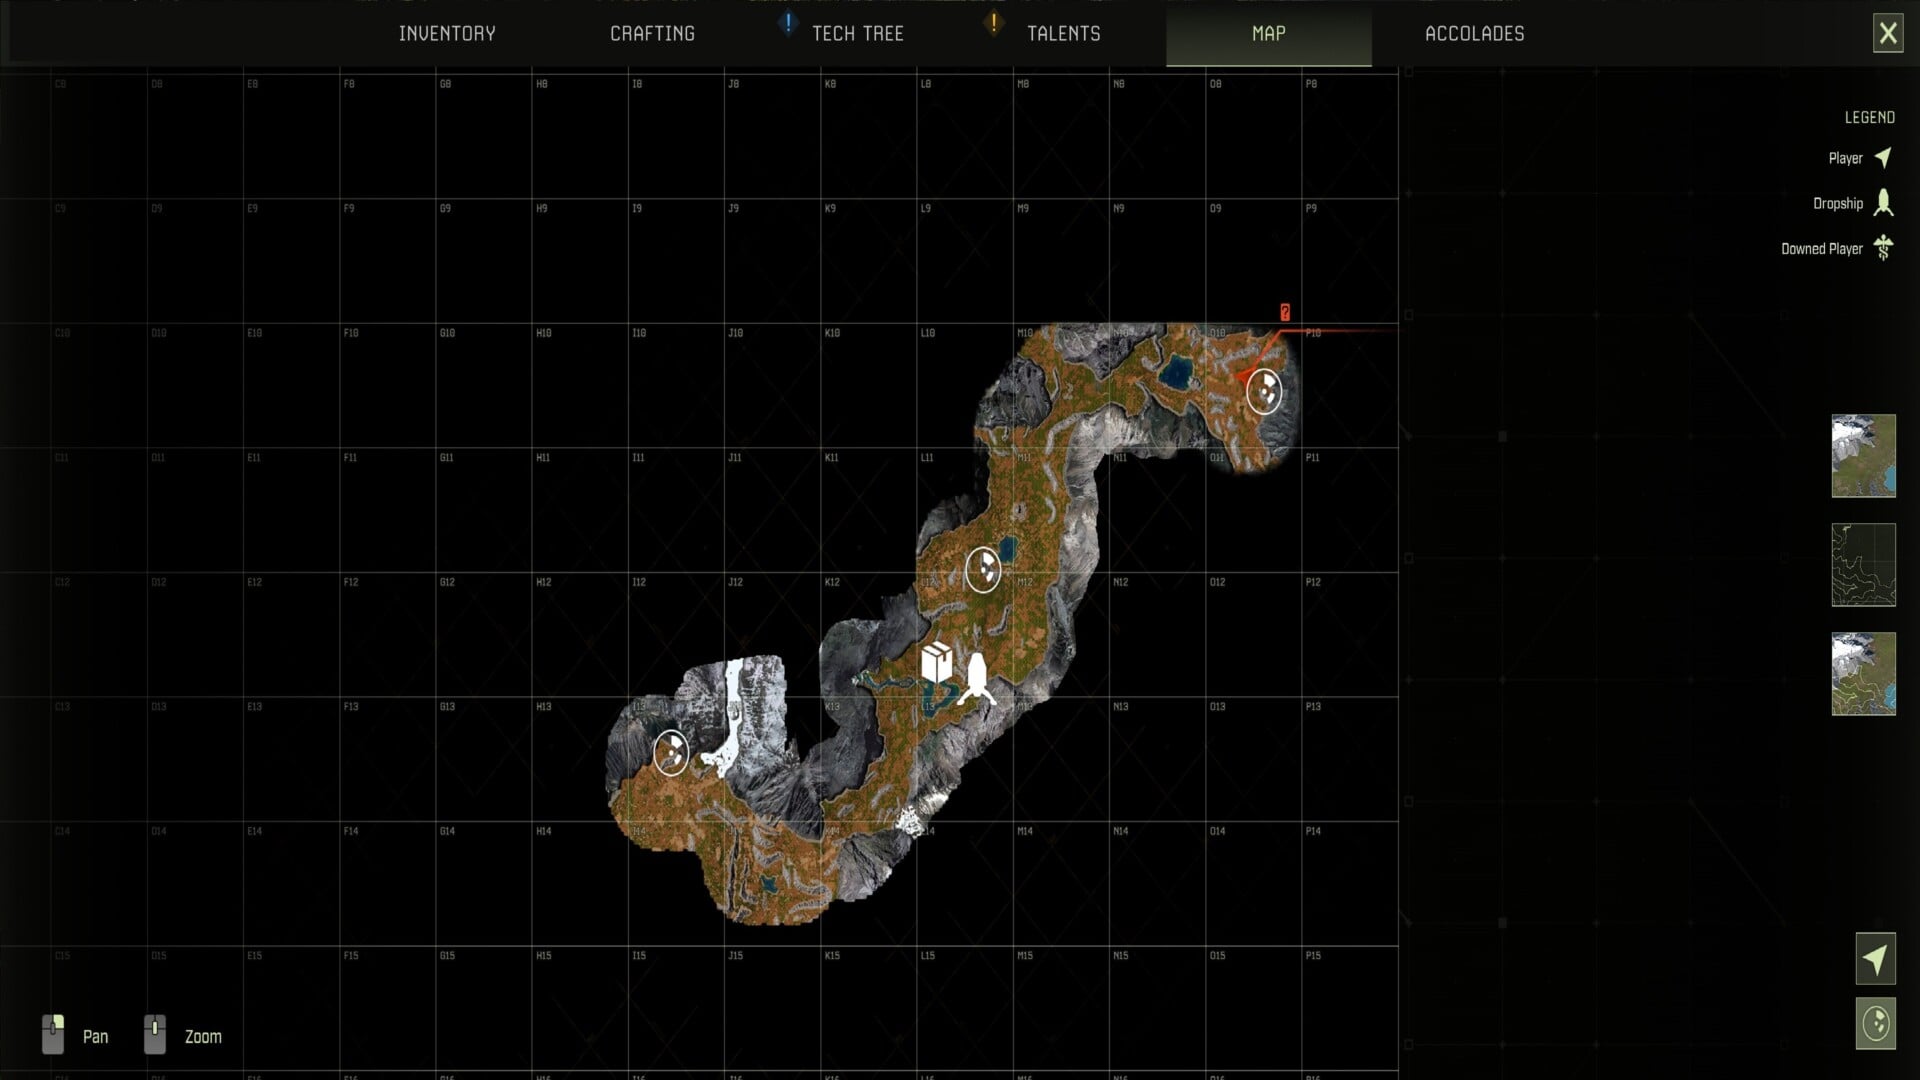Close the map screen with X
The width and height of the screenshot is (1920, 1080).
(1887, 34)
